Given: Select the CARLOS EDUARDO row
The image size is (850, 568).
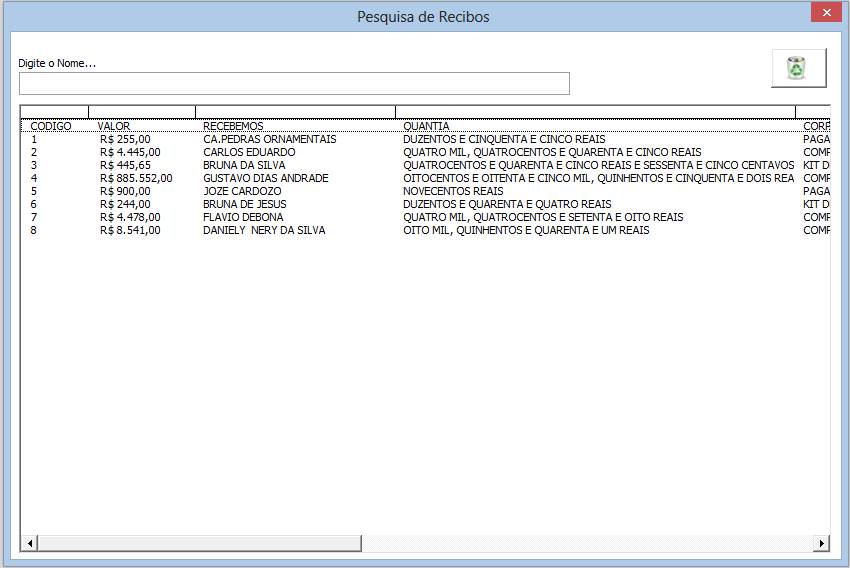Looking at the screenshot, I should tap(426, 152).
